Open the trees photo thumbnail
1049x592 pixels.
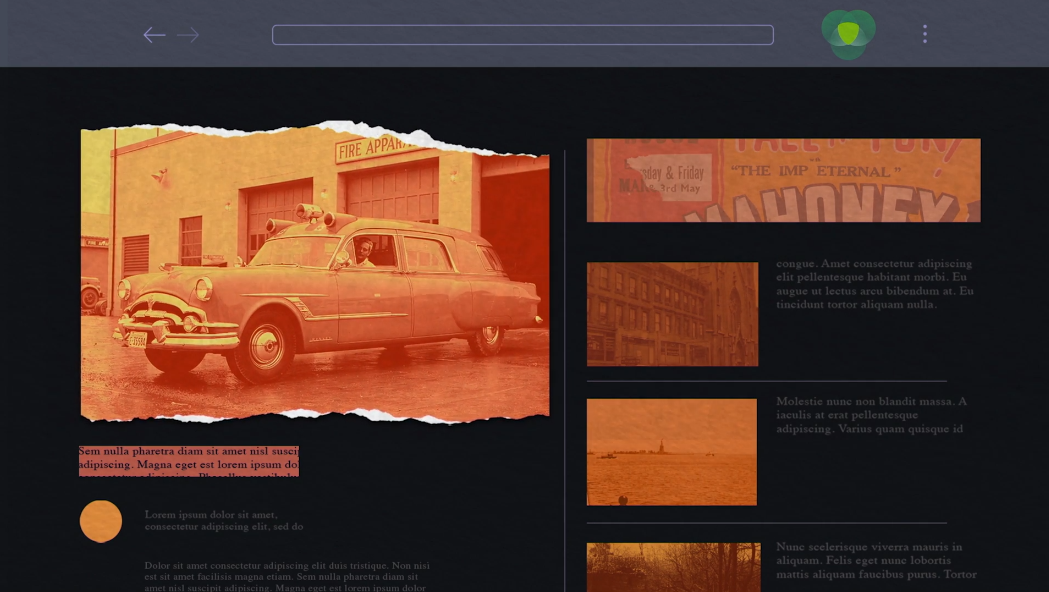(674, 567)
